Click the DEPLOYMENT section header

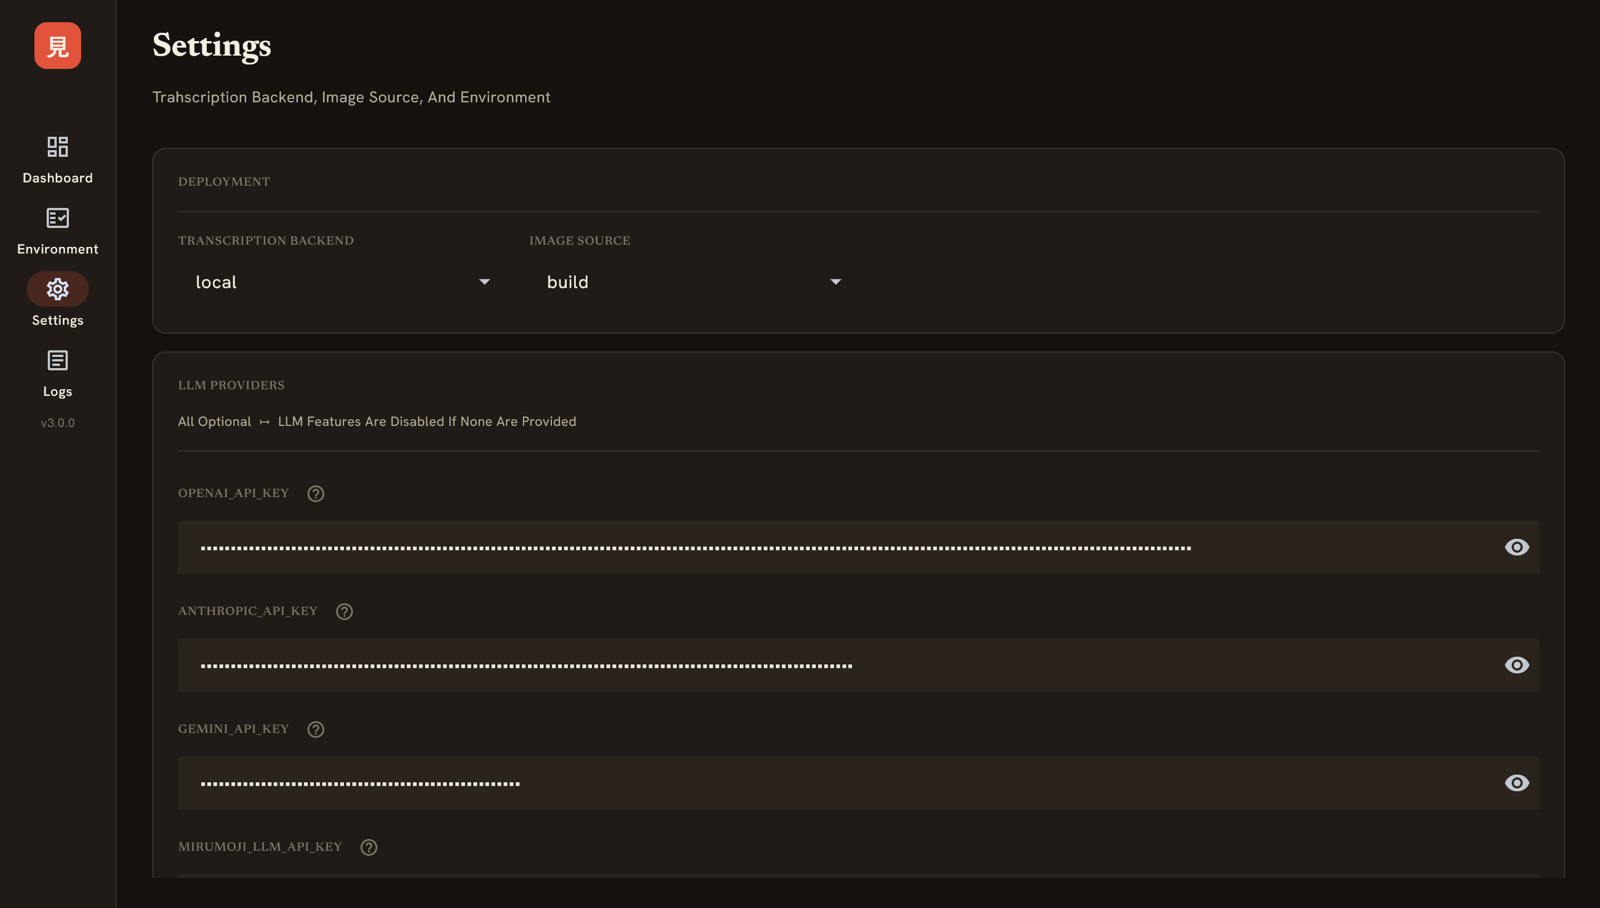tap(224, 182)
